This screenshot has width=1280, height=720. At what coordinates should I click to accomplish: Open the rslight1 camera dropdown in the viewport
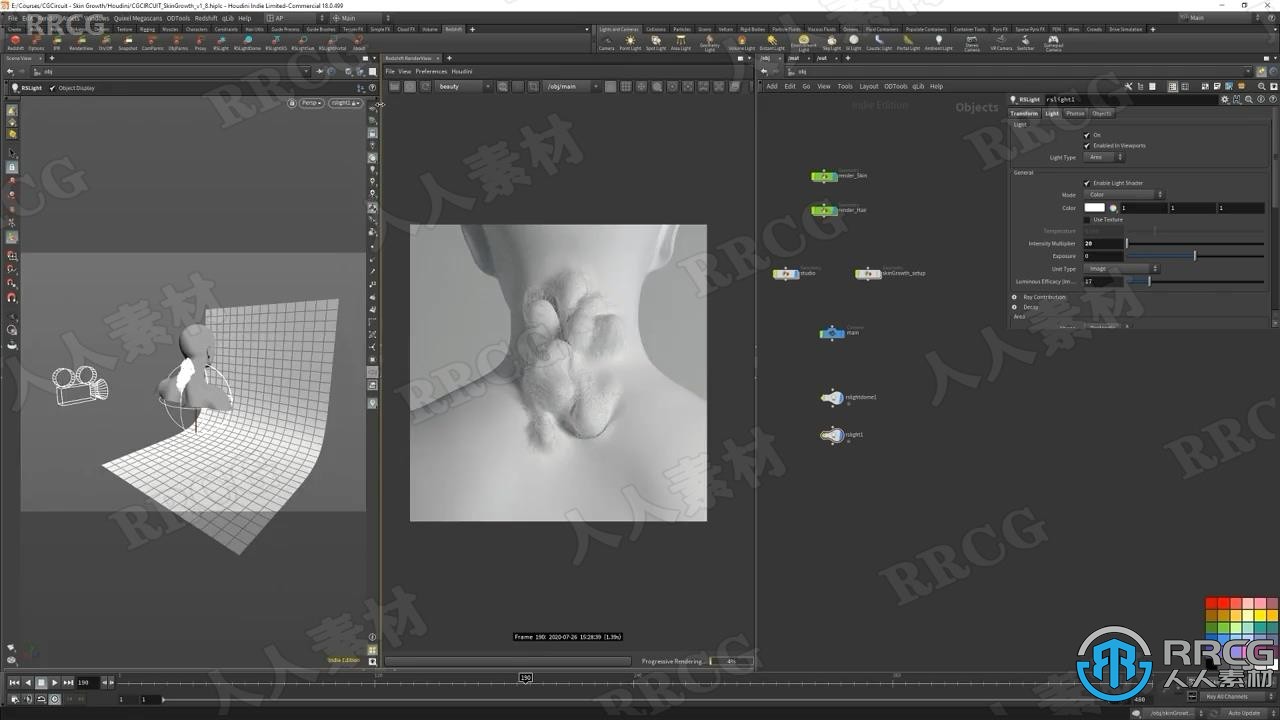tap(345, 103)
